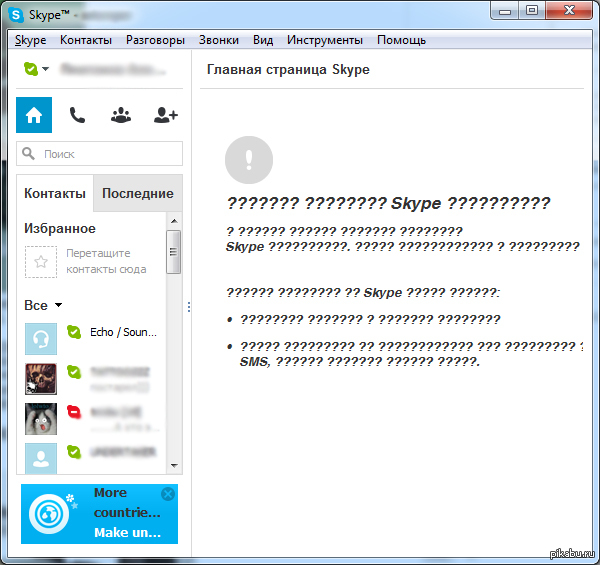The width and height of the screenshot is (600, 565).
Task: Open the Звонки menu
Action: (x=219, y=40)
